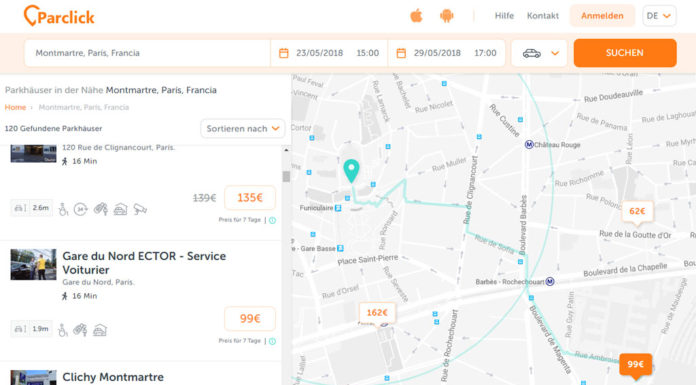Image resolution: width=696 pixels, height=385 pixels.
Task: Select the 62€ price marker on map
Action: pyautogui.click(x=637, y=211)
